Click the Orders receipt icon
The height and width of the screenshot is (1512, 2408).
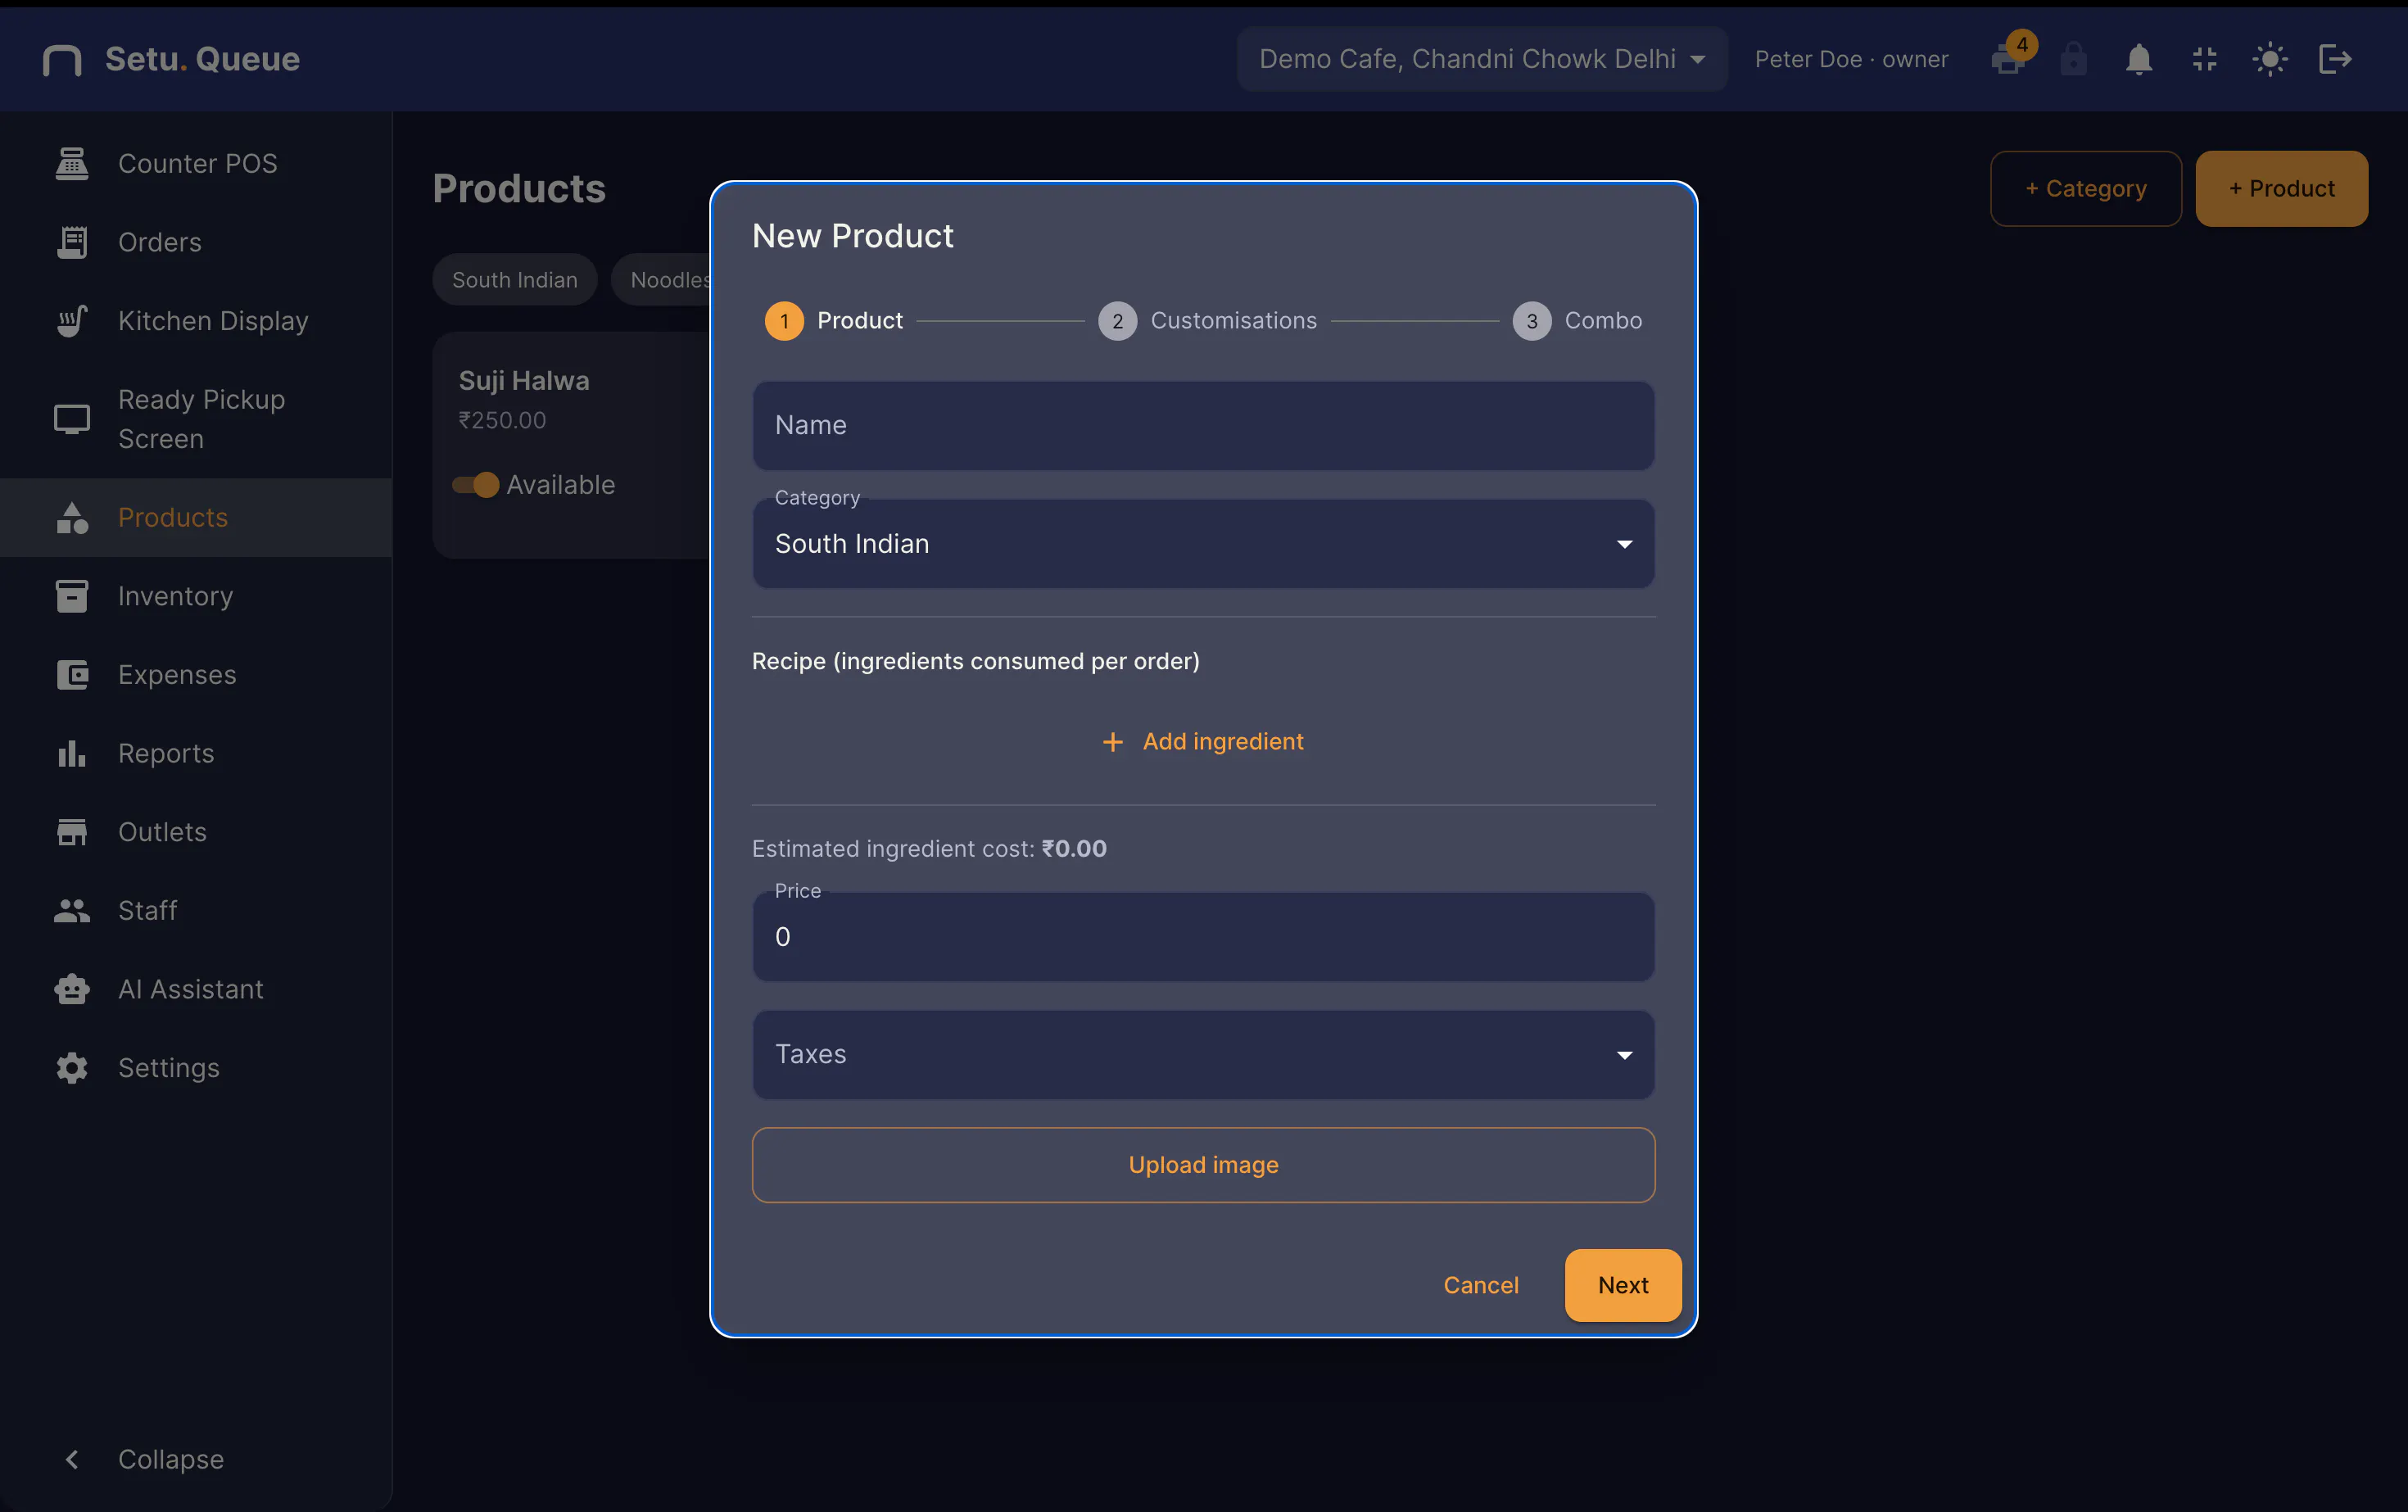(x=72, y=242)
